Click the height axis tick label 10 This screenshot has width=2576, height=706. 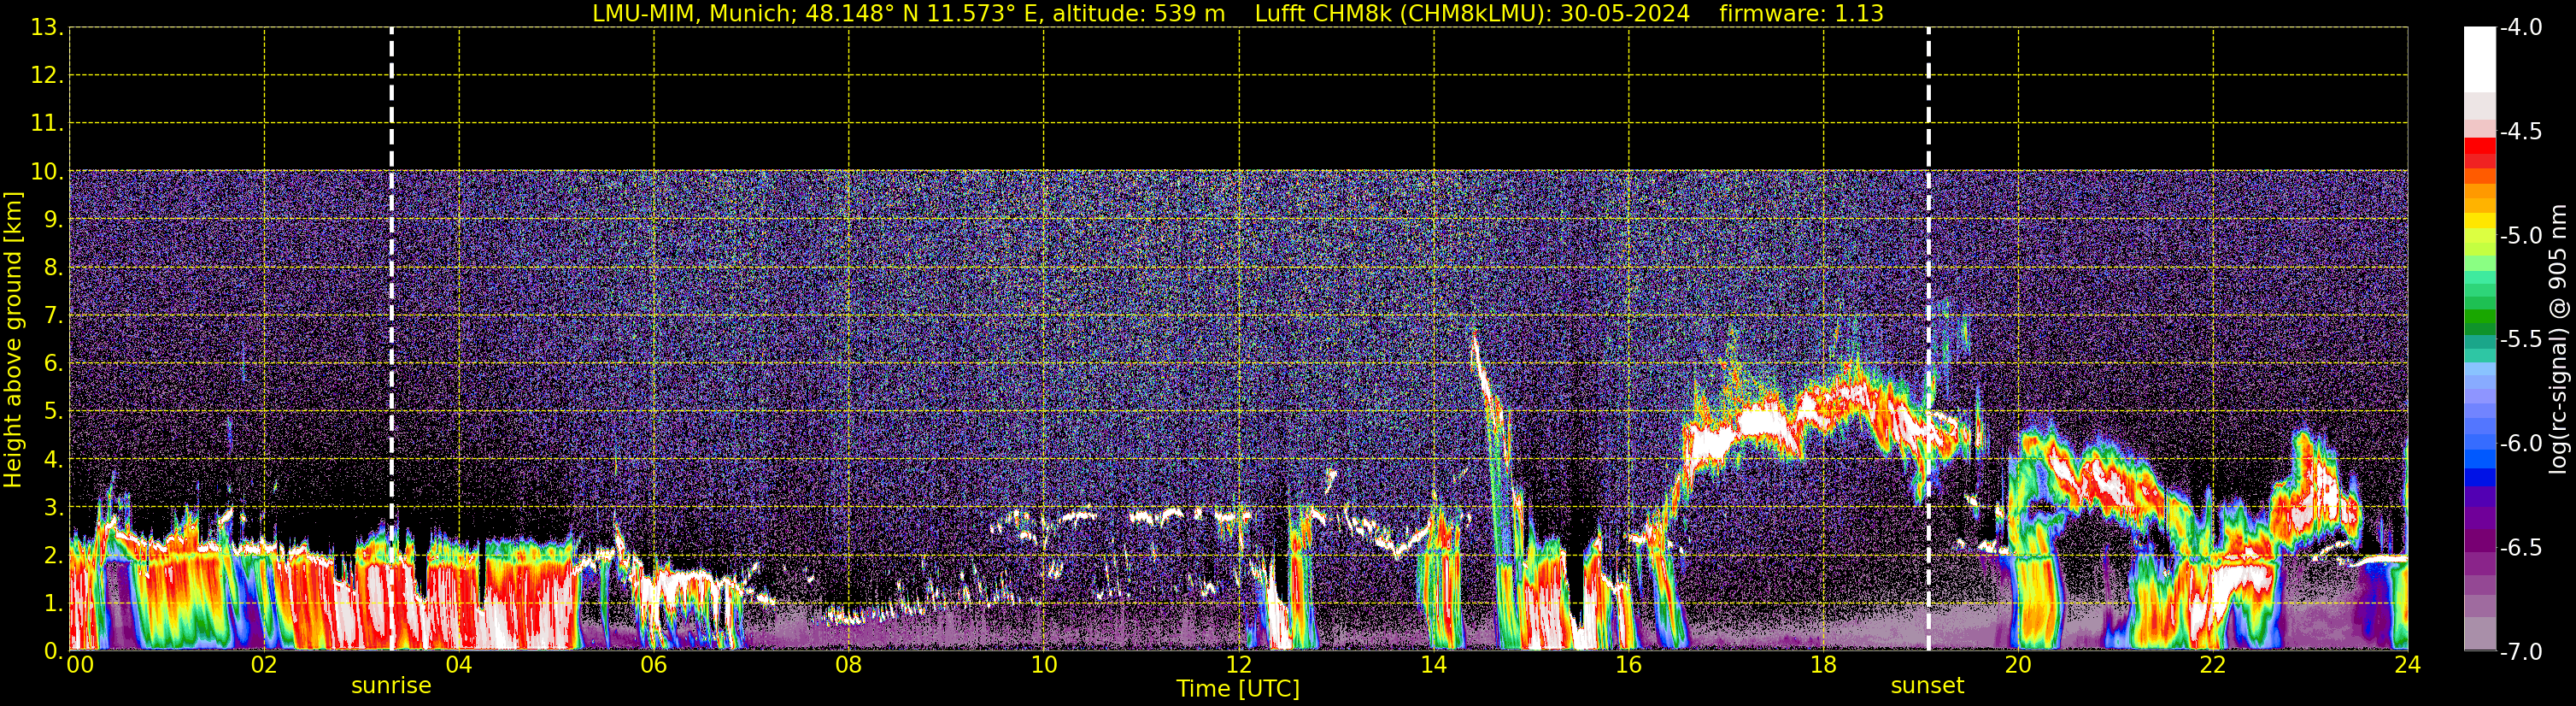(x=46, y=171)
